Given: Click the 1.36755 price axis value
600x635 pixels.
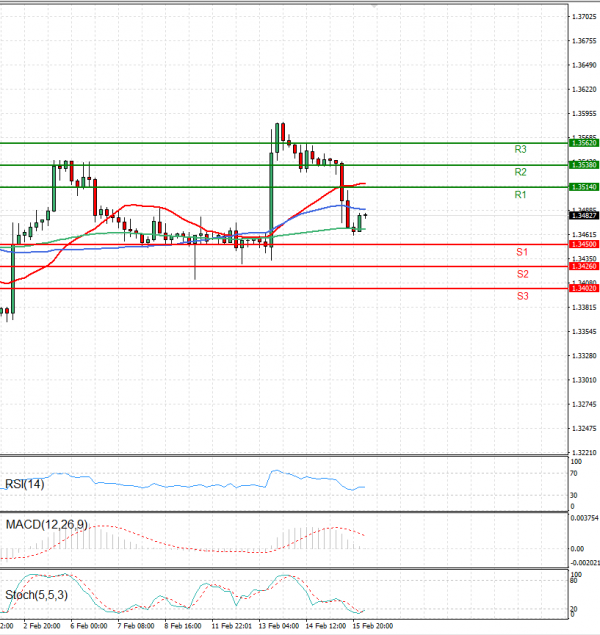Looking at the screenshot, I should 584,41.
